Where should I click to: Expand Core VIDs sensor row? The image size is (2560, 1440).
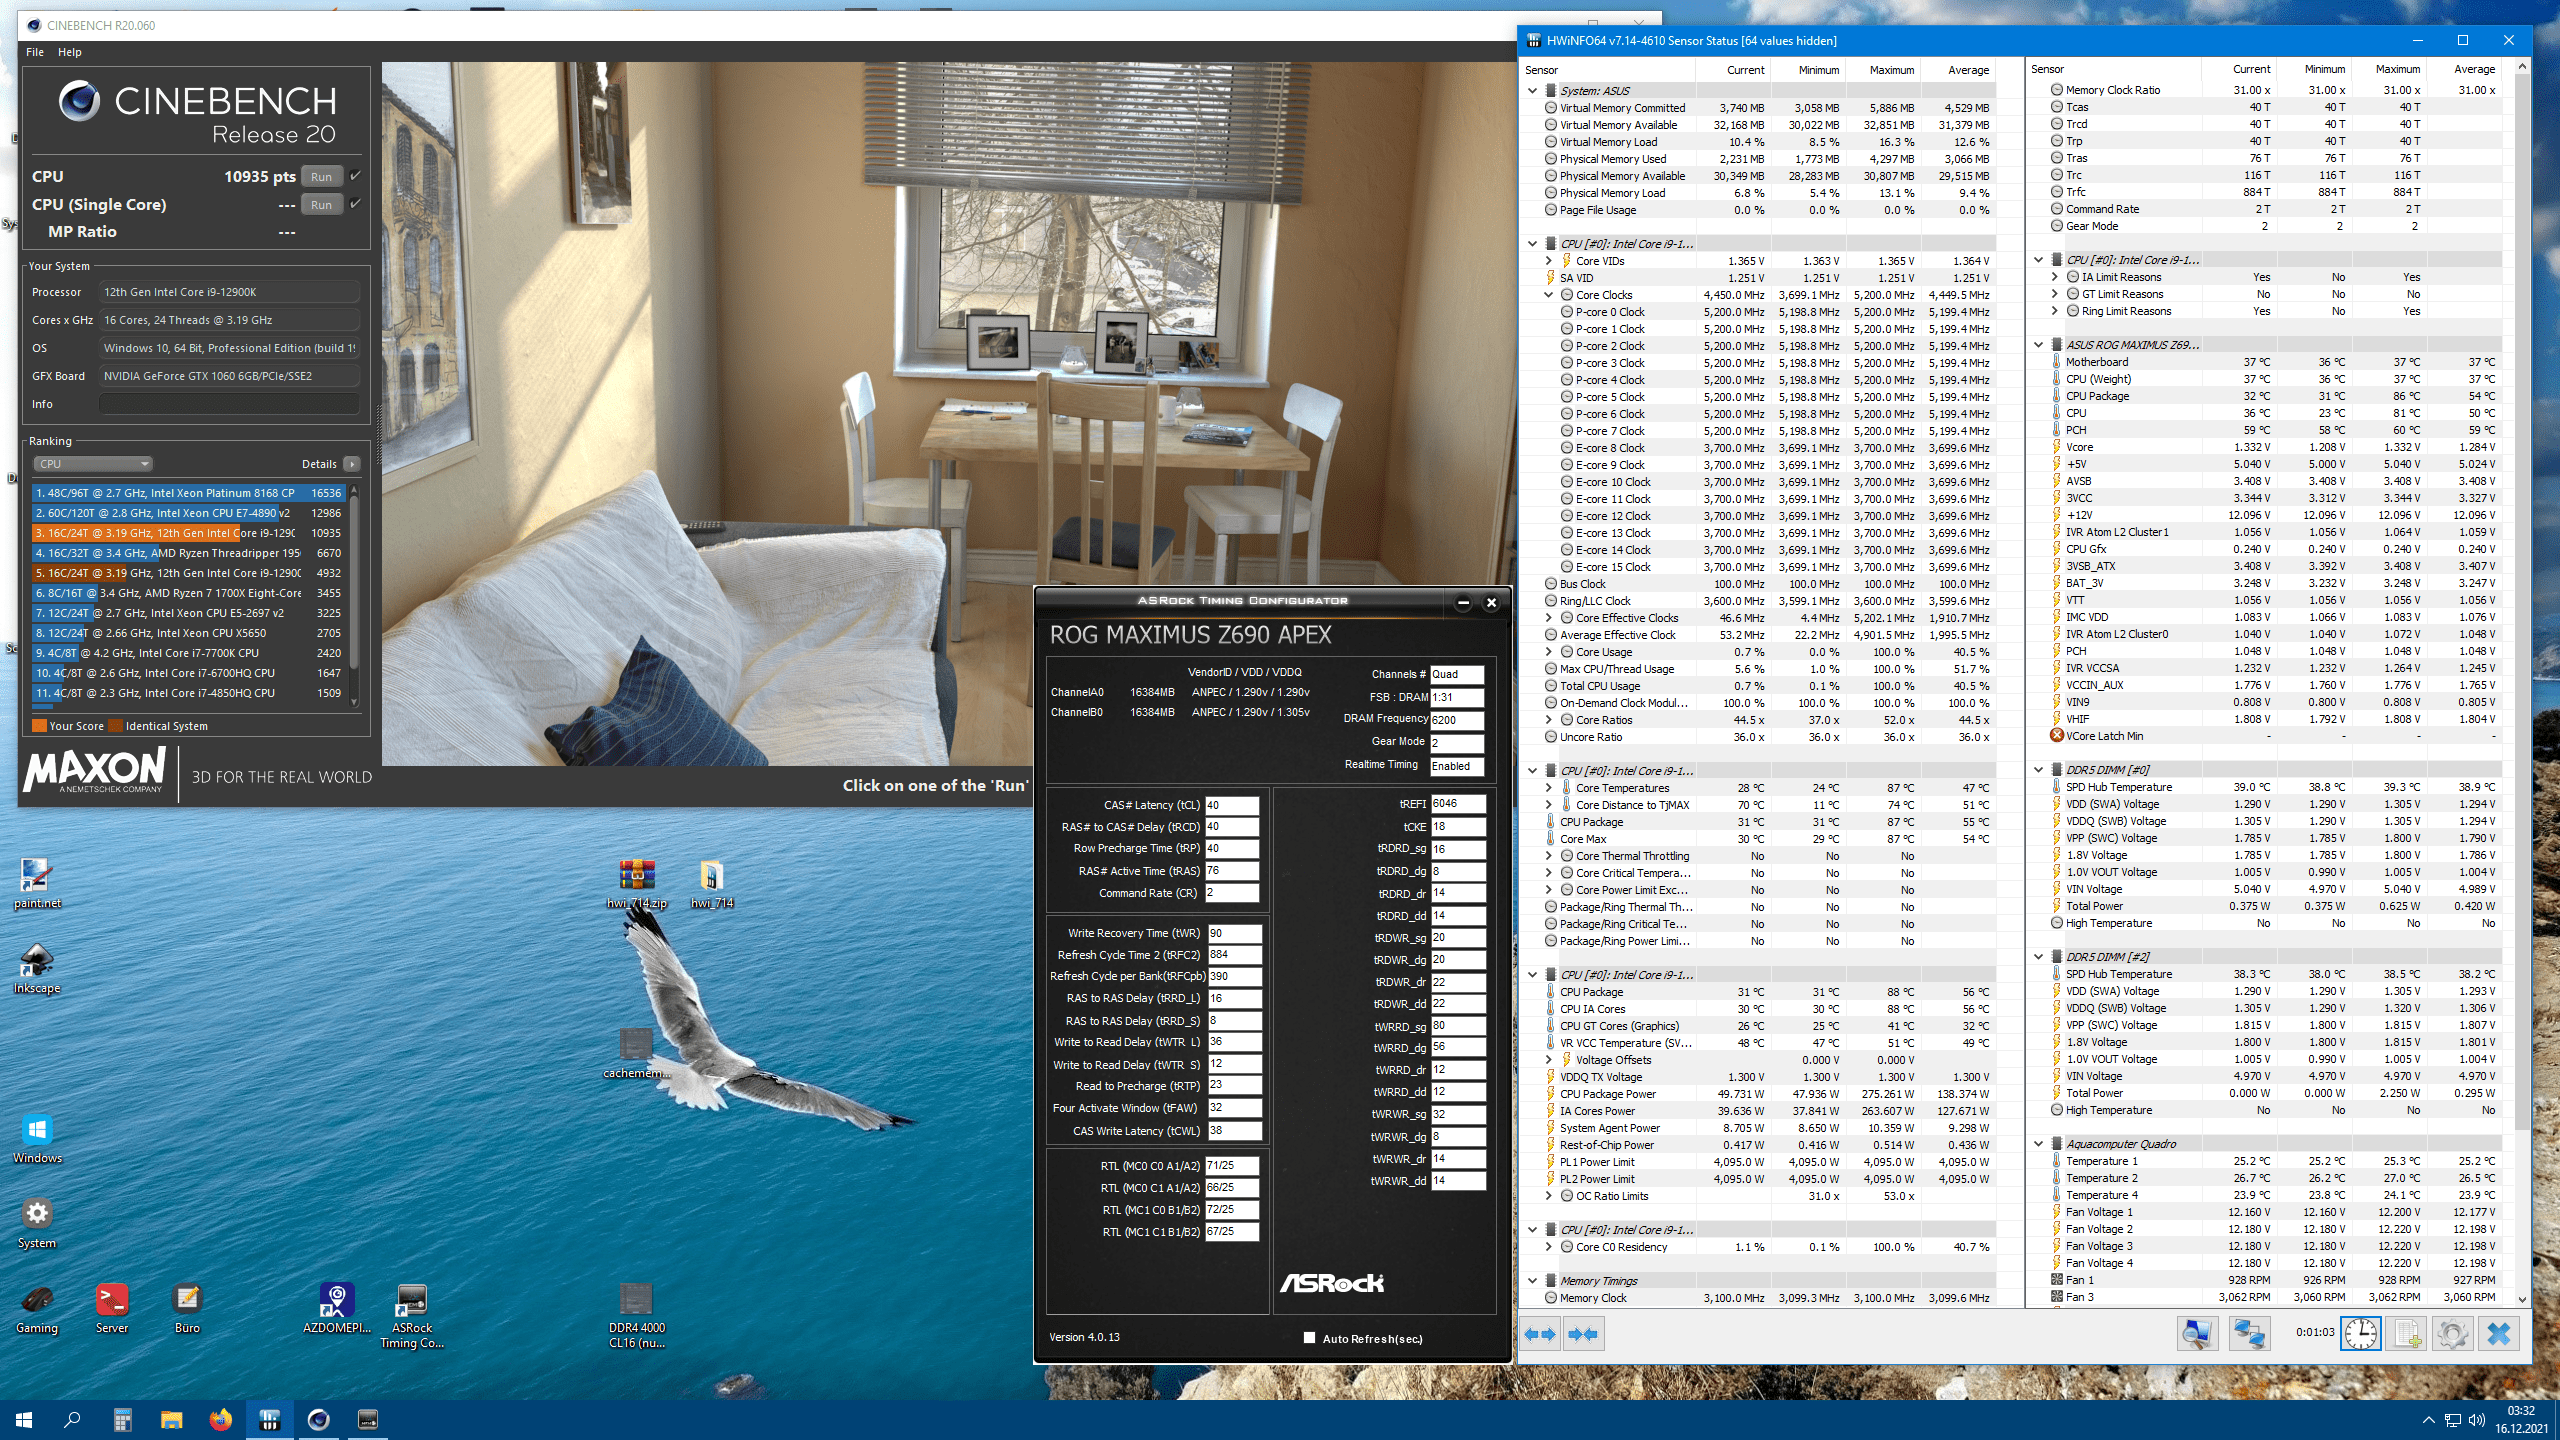[1549, 261]
